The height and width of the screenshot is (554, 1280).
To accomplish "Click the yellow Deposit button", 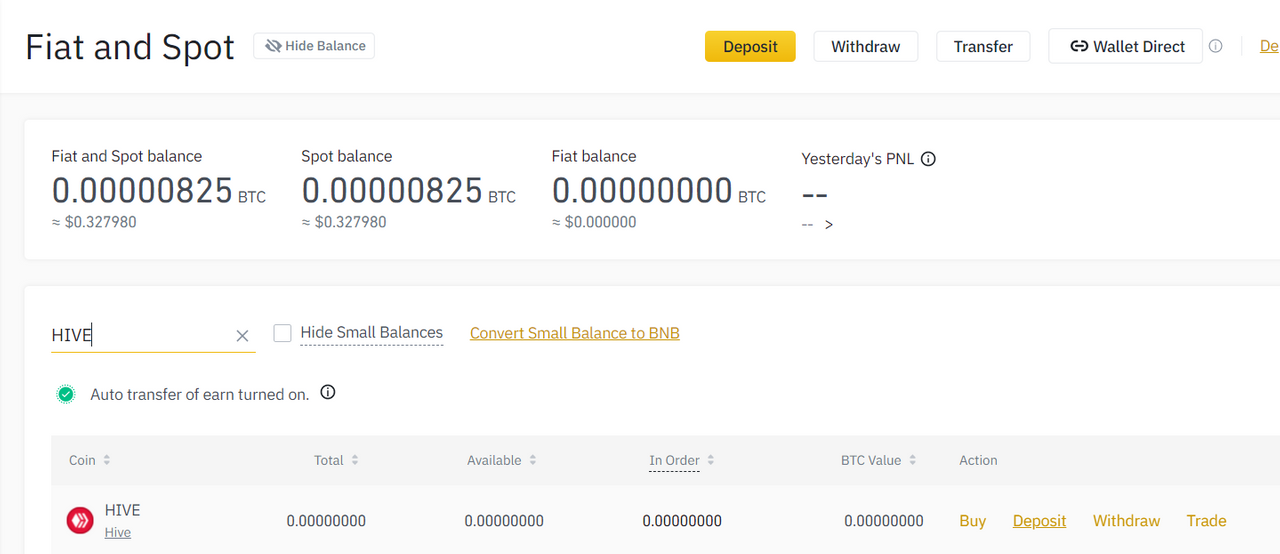I will (750, 46).
